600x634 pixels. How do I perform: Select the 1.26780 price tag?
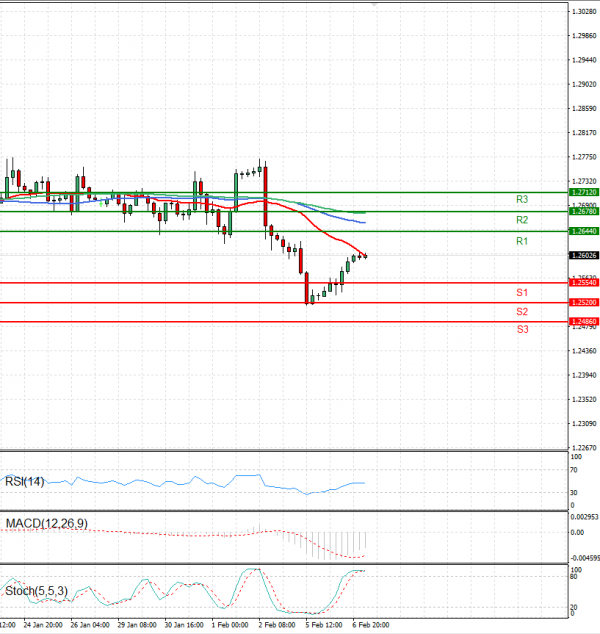[584, 211]
